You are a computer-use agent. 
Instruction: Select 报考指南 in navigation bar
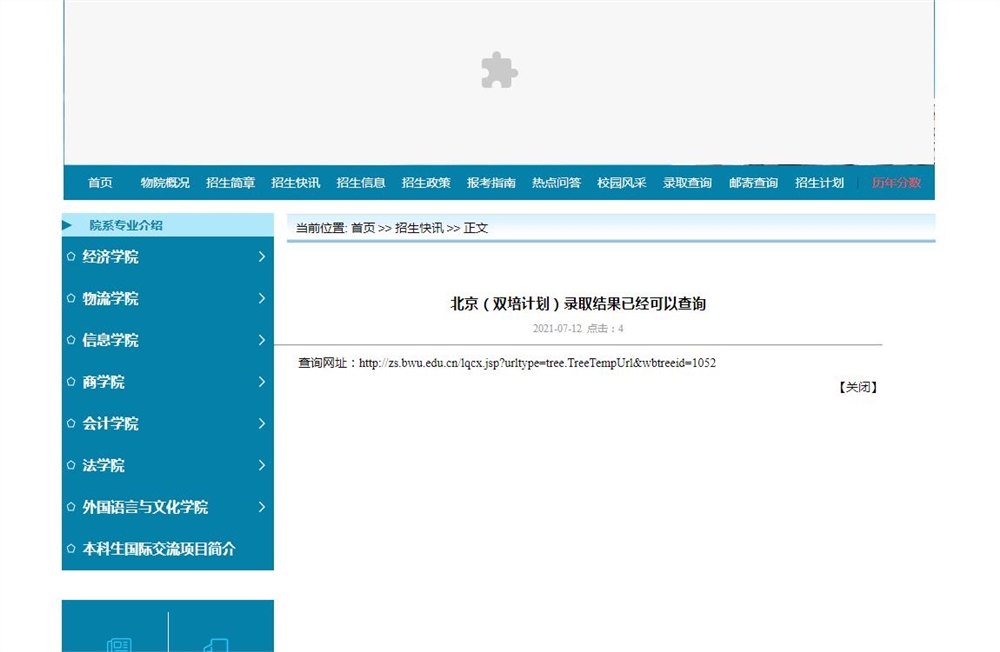tap(491, 183)
